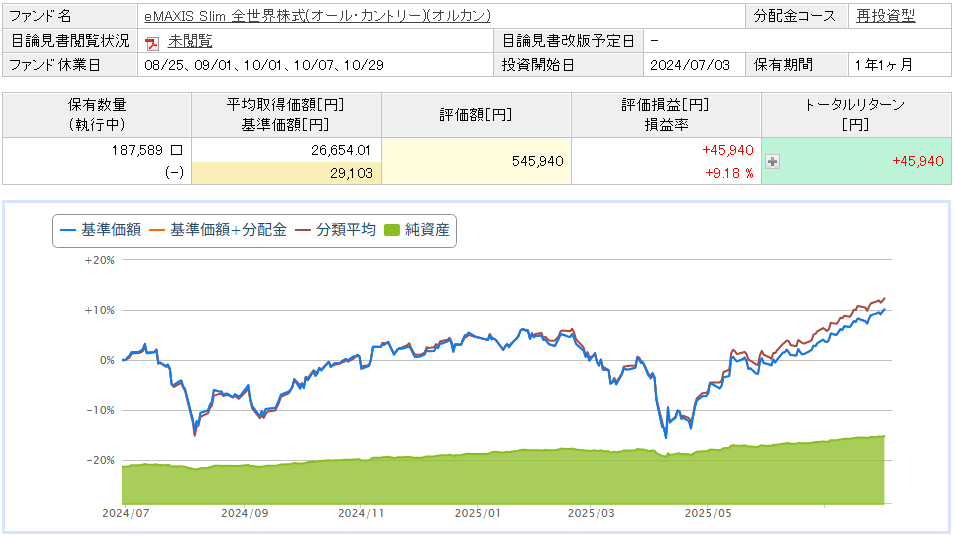Open the eMAXIS Slim 全世界株式 fund link

[317, 16]
